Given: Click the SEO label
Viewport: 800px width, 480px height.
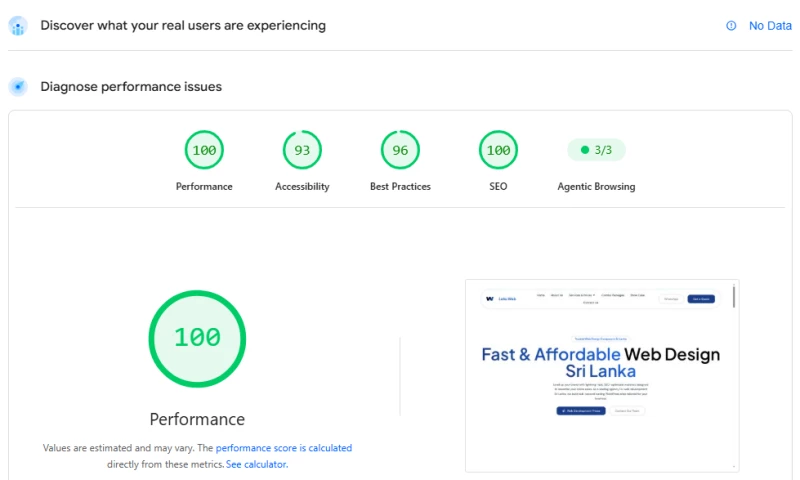Looking at the screenshot, I should coord(498,187).
